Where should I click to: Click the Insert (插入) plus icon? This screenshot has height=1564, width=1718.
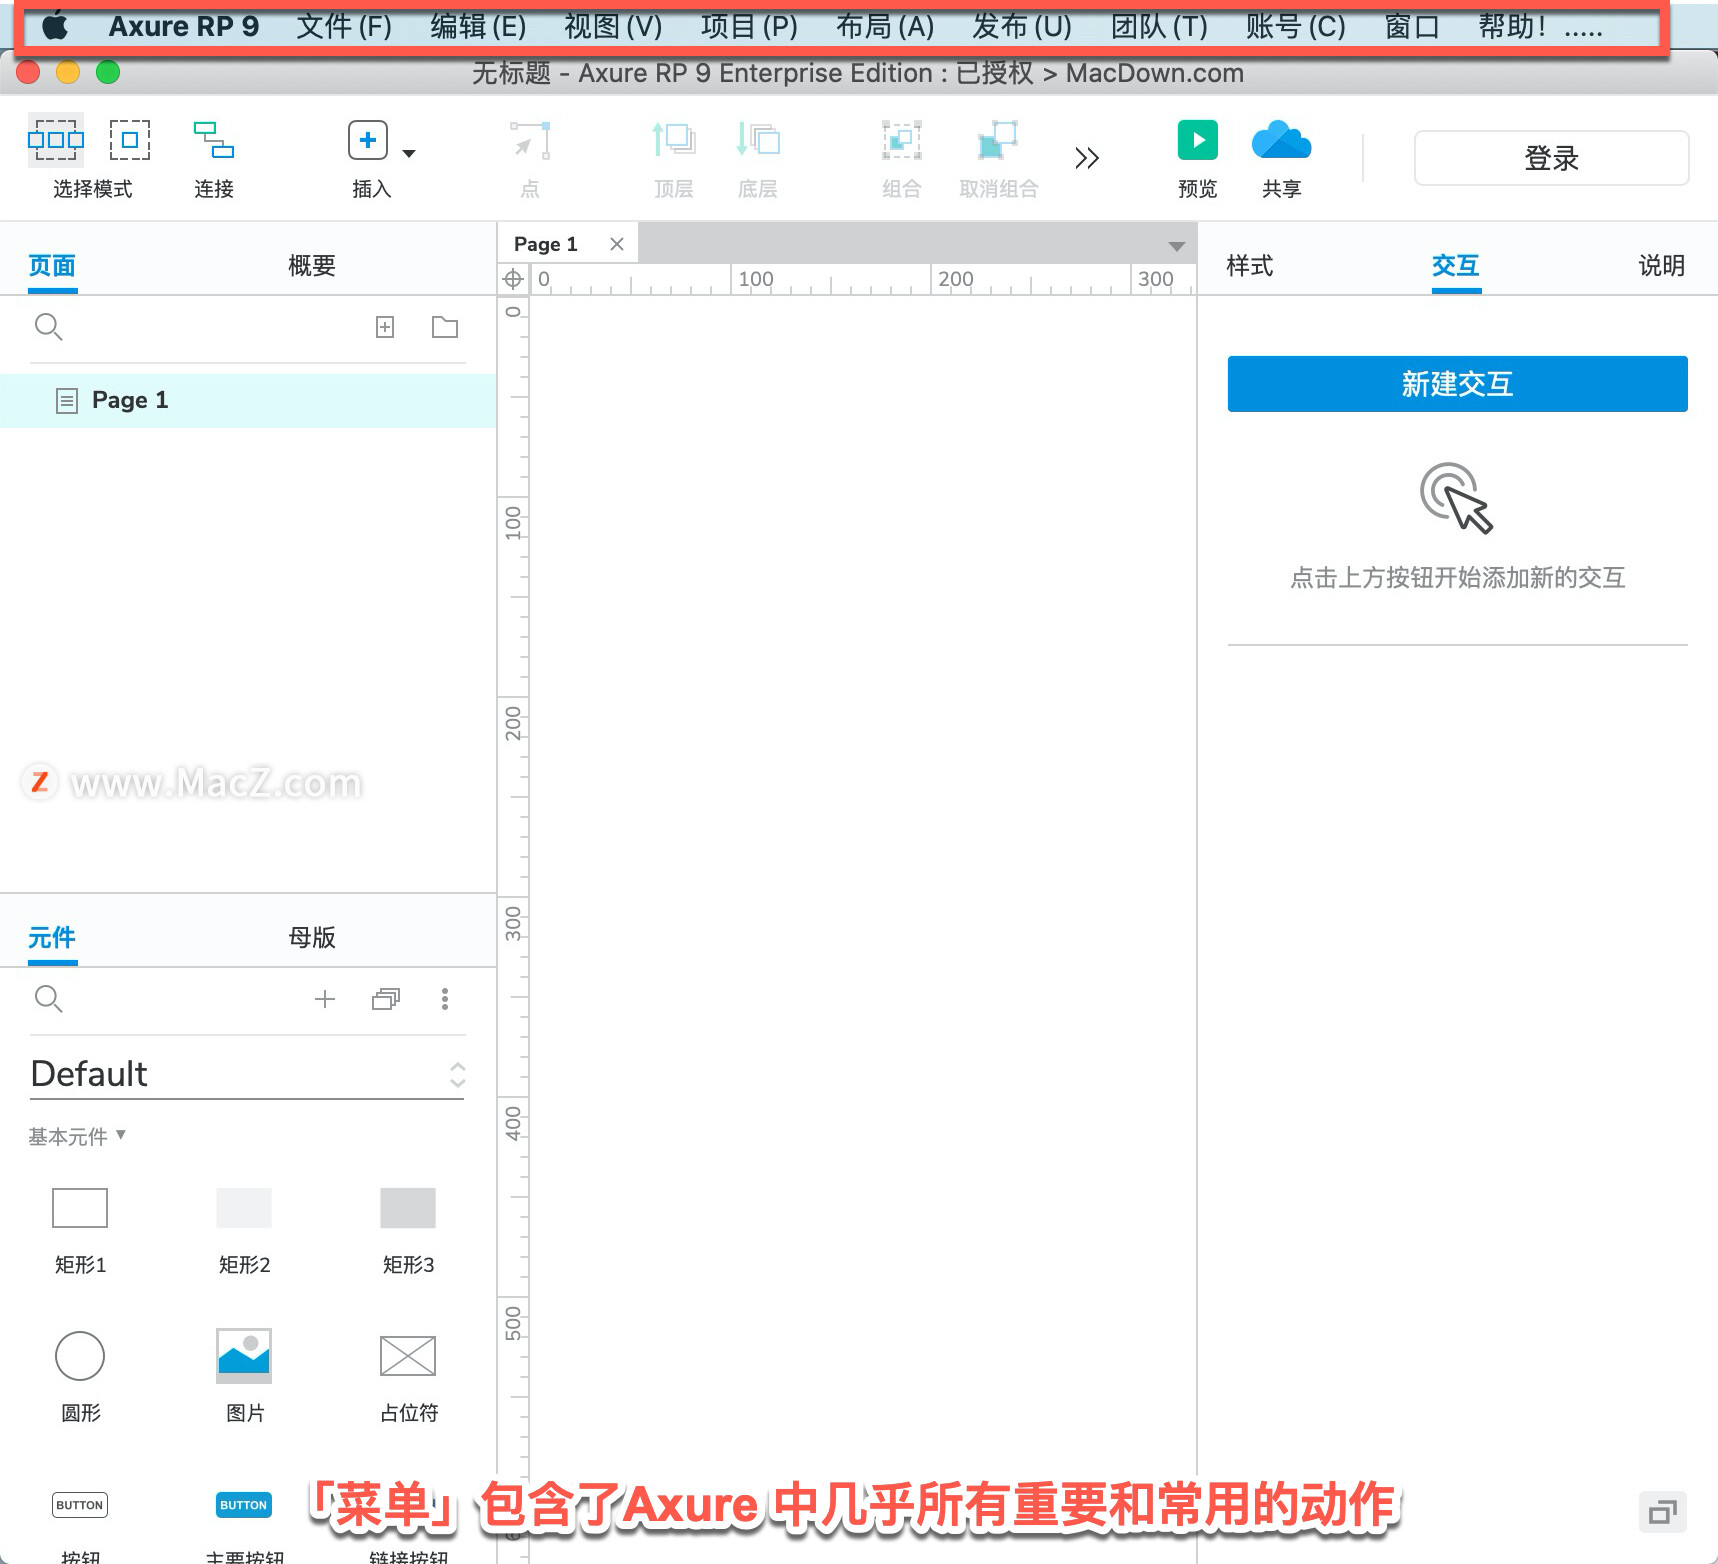pyautogui.click(x=368, y=140)
